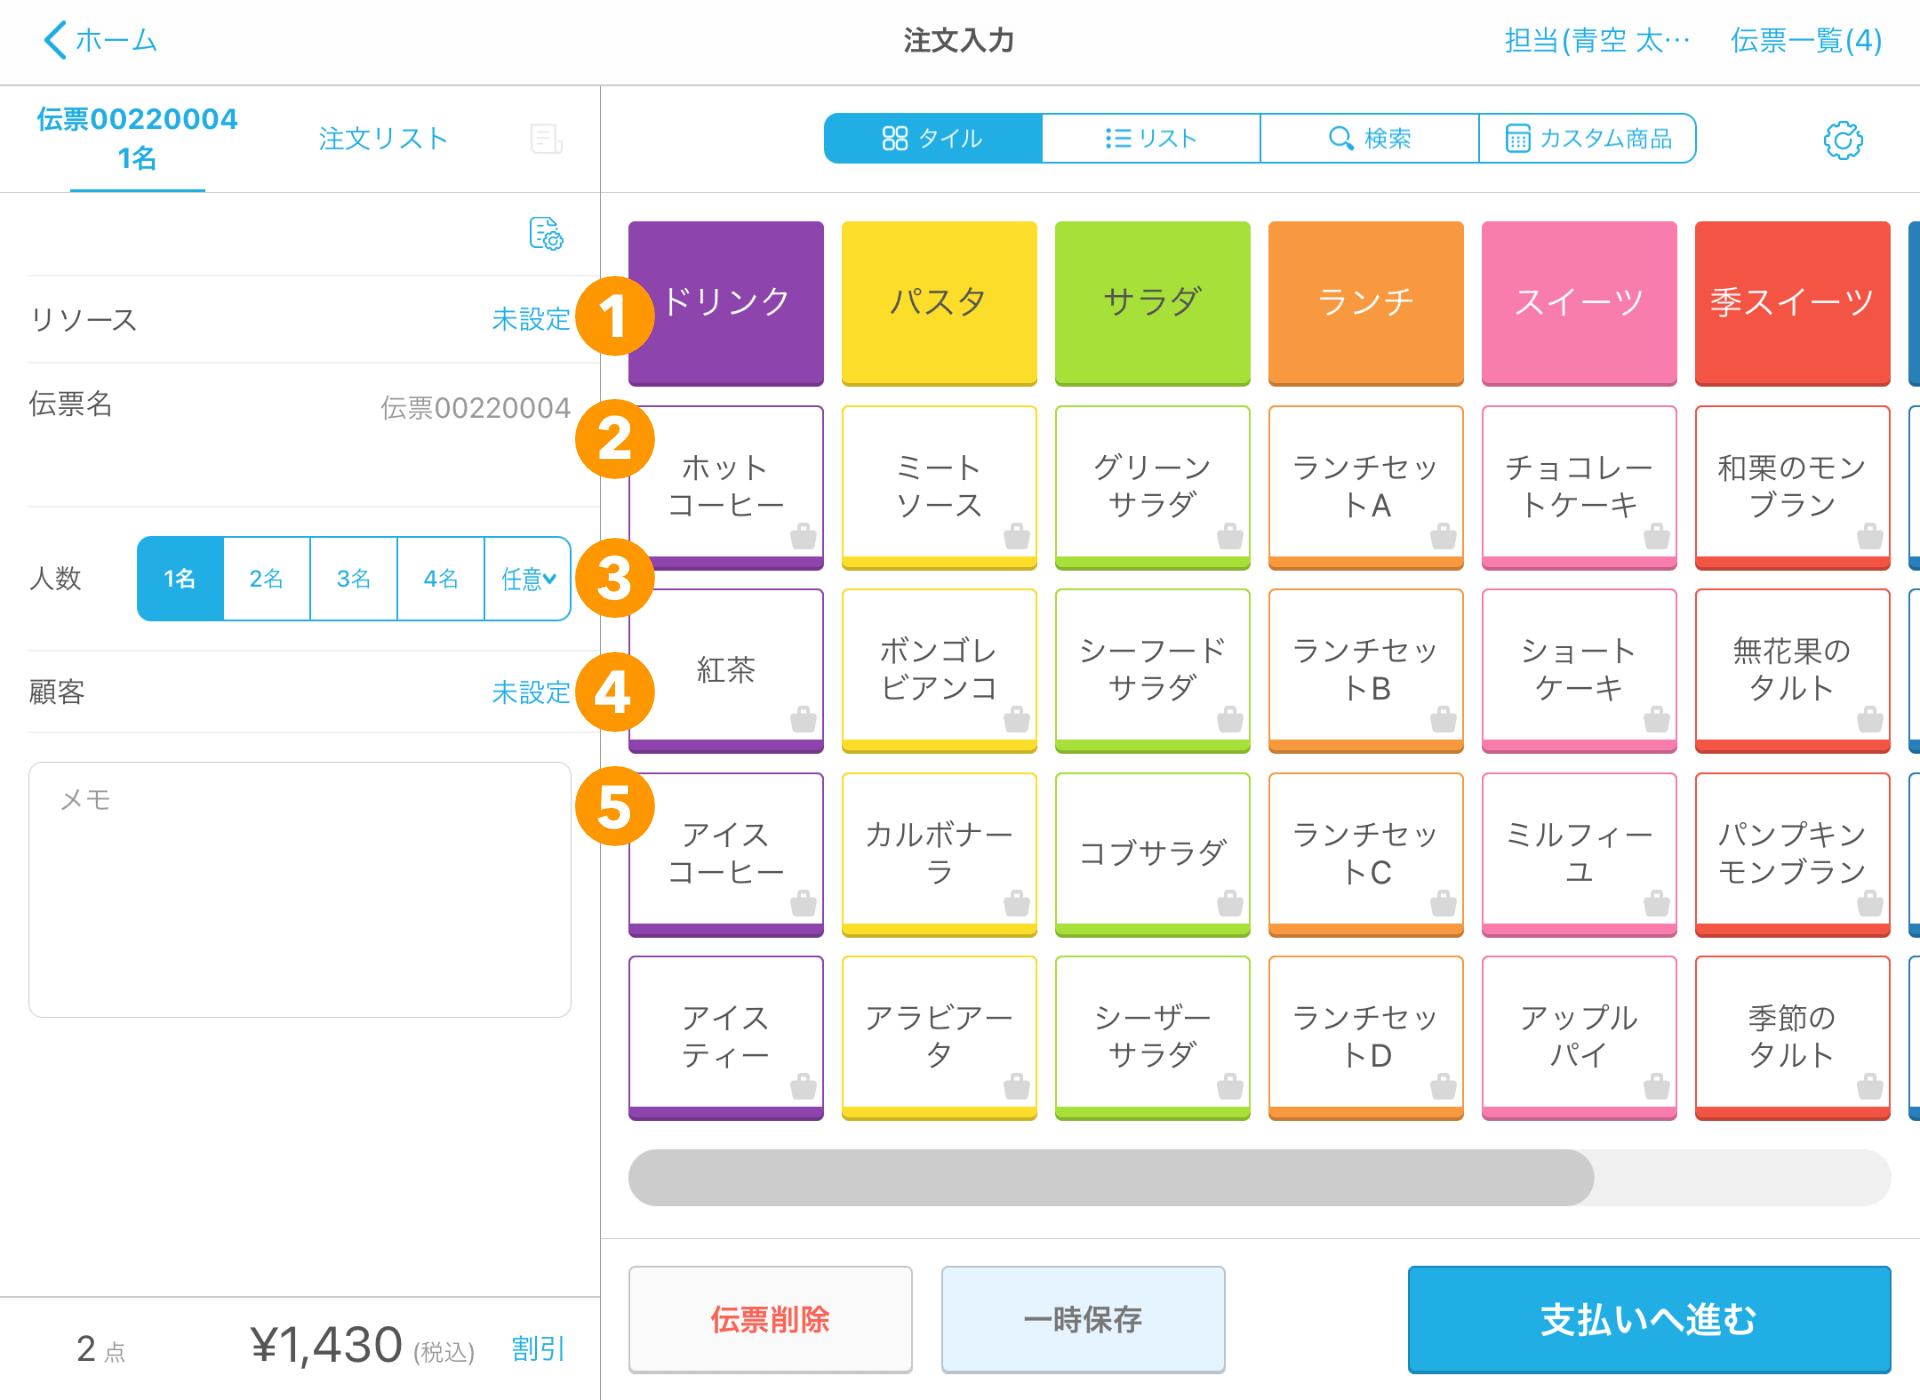Screen dimensions: 1920x1400
Task: Click basket icon on ランチセットB tile
Action: click(1443, 719)
